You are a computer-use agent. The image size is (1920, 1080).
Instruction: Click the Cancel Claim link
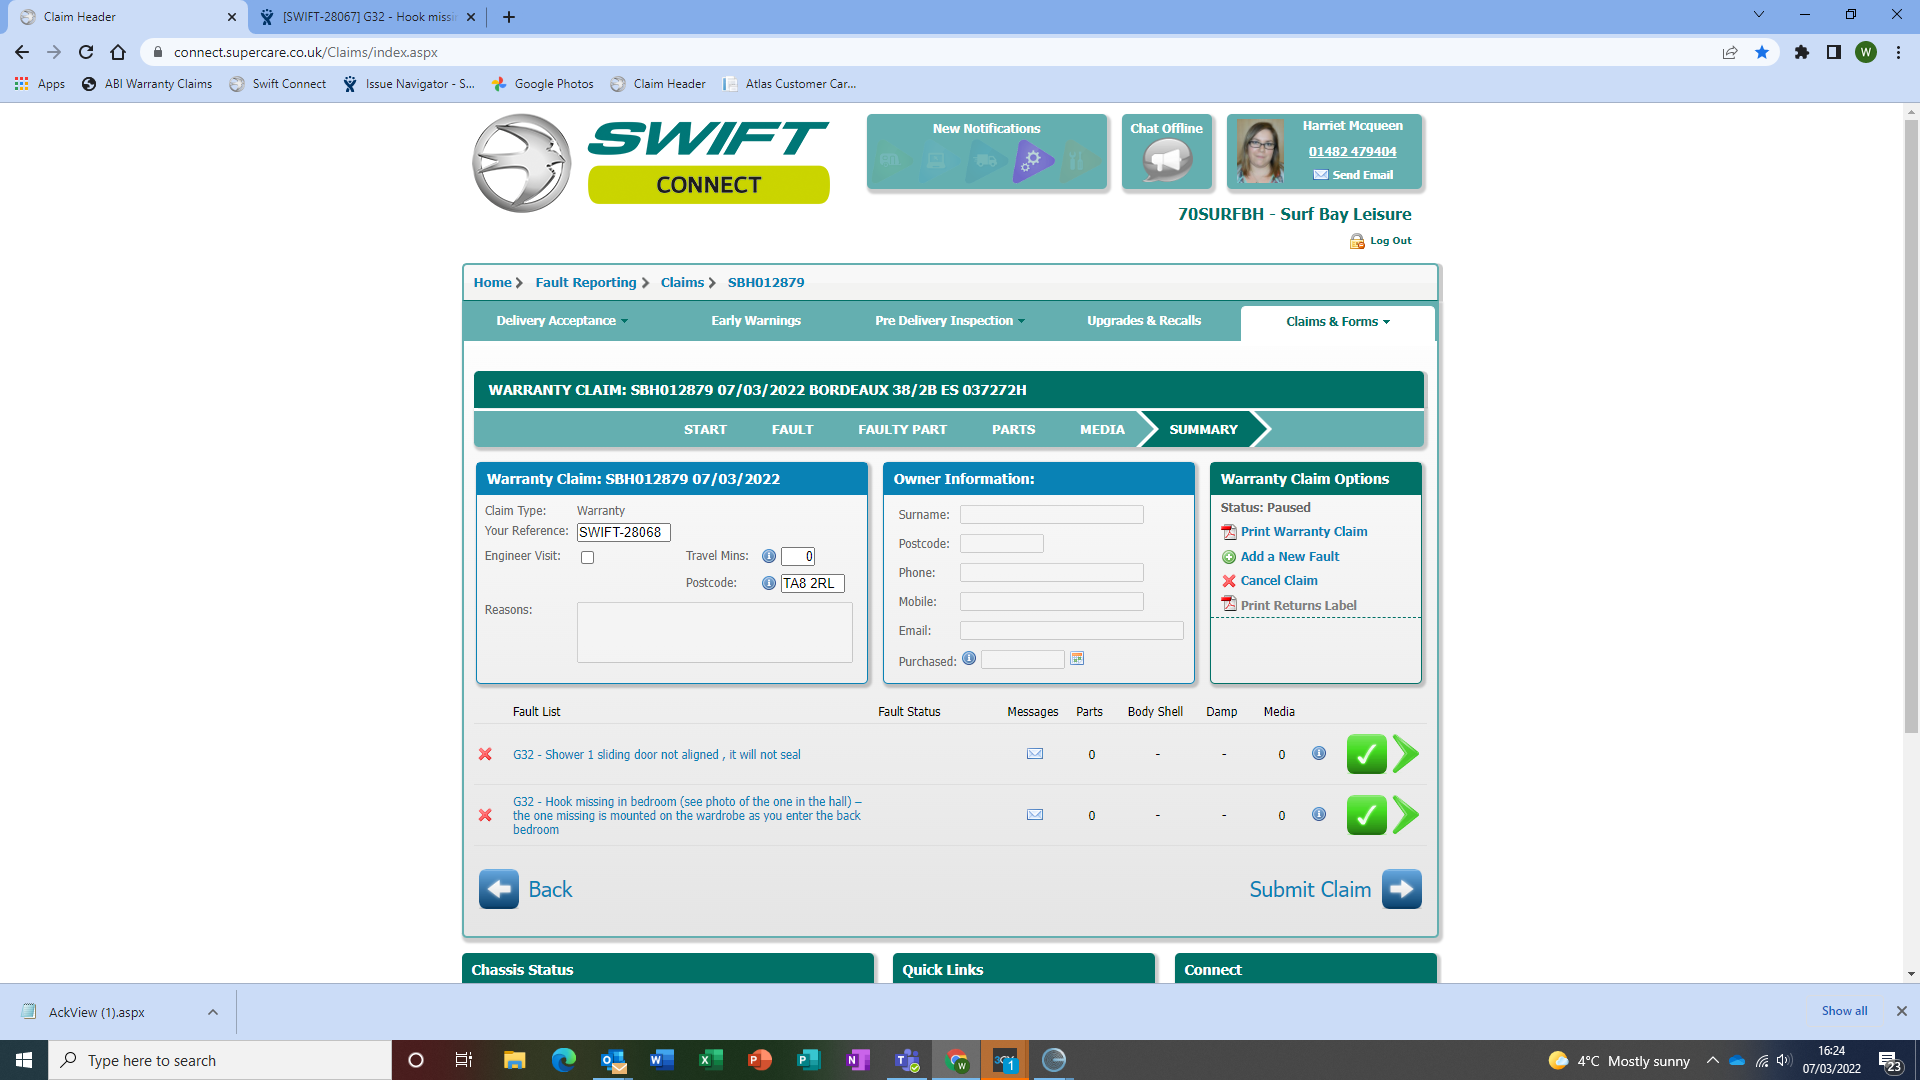coord(1278,581)
